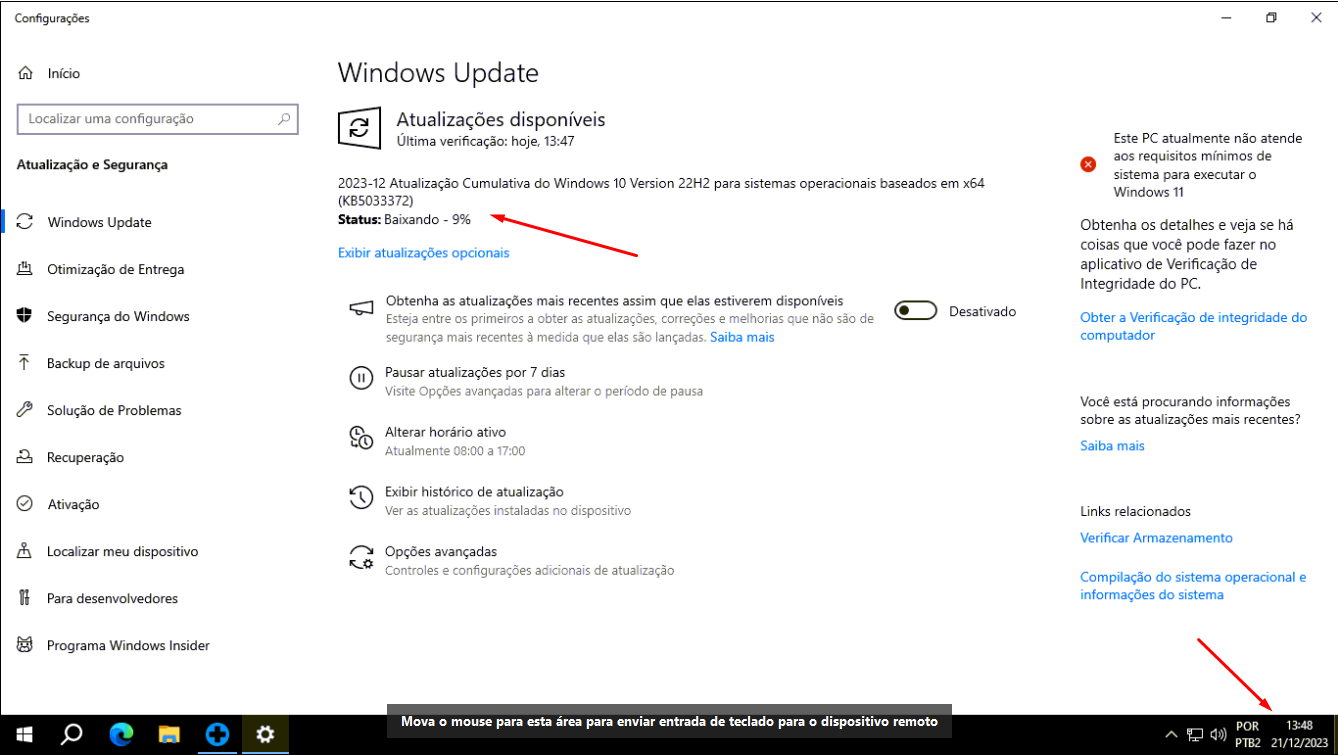
Task: Open Exibir atualizações opcionais link
Action: point(424,253)
